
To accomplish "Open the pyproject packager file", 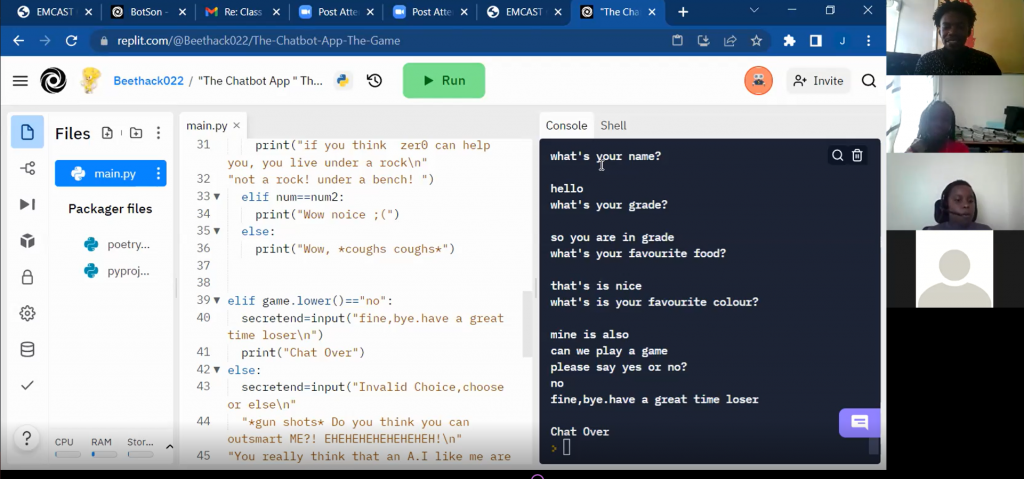I will point(118,271).
